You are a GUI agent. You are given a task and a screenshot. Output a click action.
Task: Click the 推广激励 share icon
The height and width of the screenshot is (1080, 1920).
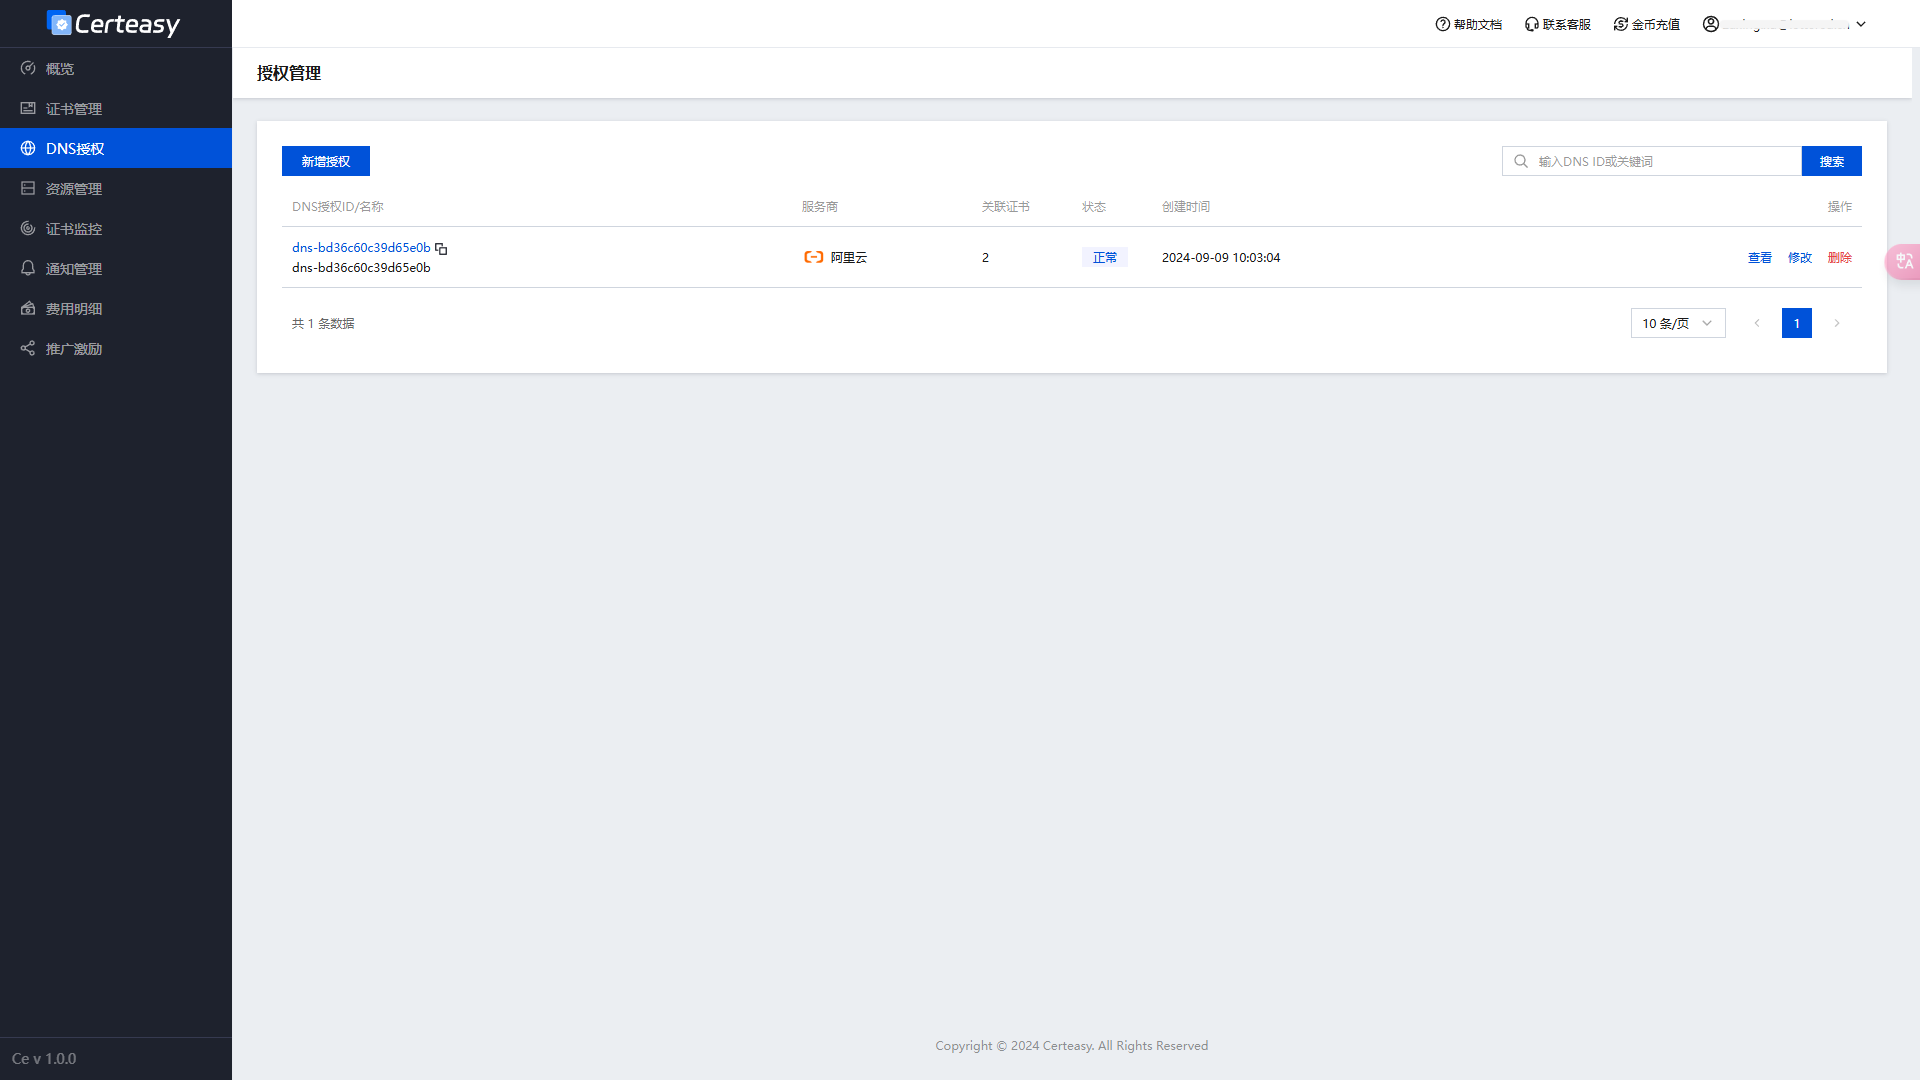coord(28,348)
